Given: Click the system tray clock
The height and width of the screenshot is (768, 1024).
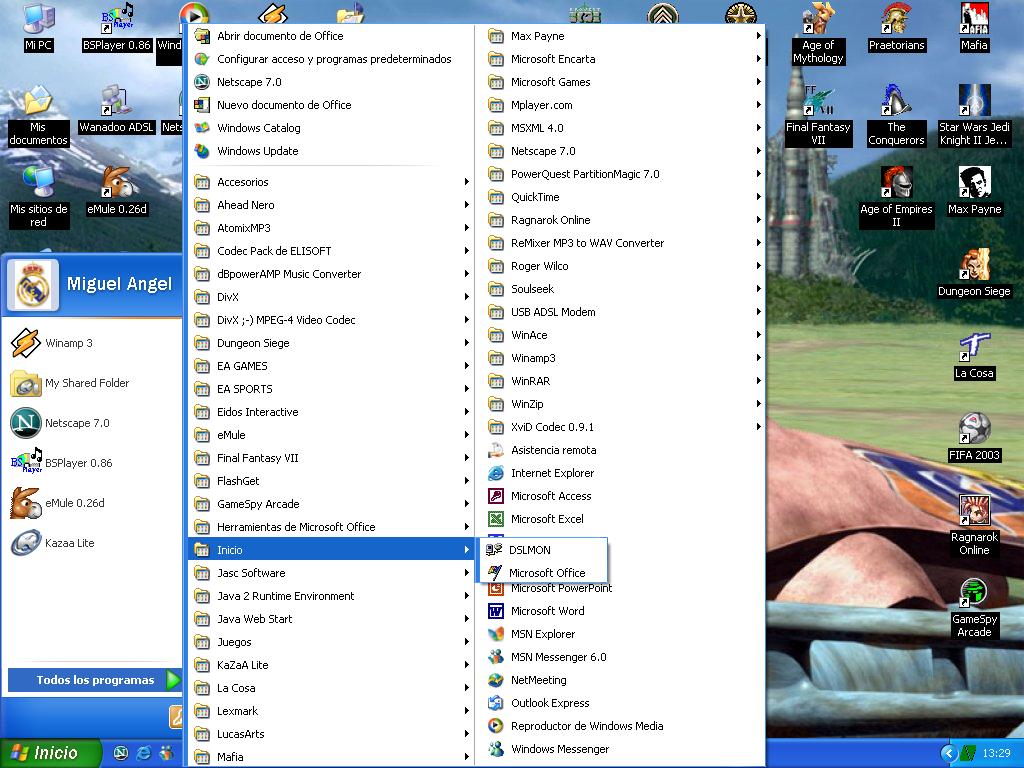Looking at the screenshot, I should (996, 753).
